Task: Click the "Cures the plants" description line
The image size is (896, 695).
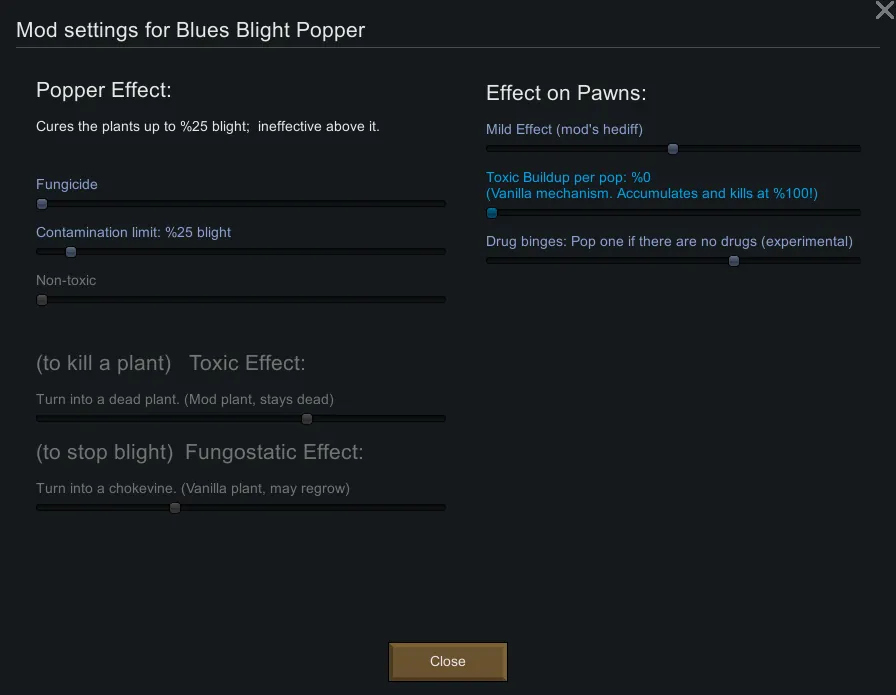Action: (x=207, y=127)
